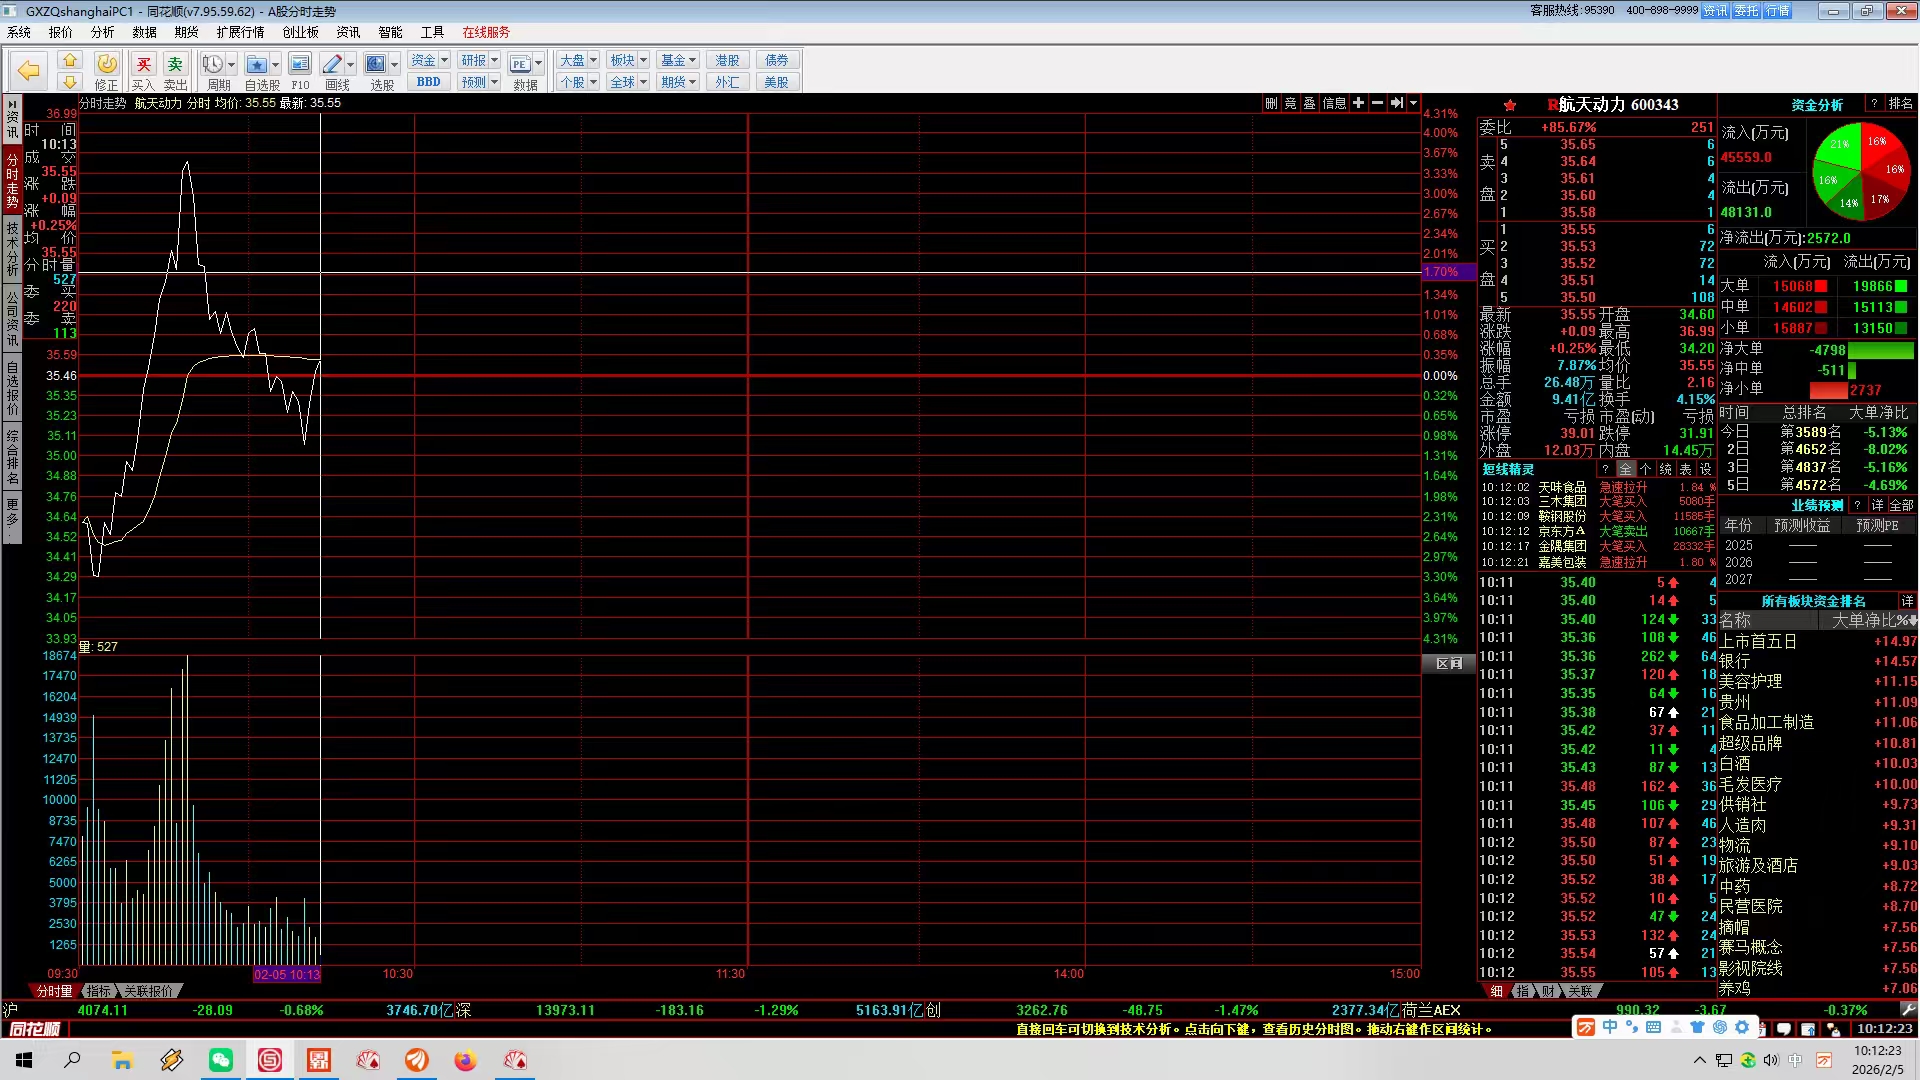Click the yellow back arrow icon

(x=29, y=71)
